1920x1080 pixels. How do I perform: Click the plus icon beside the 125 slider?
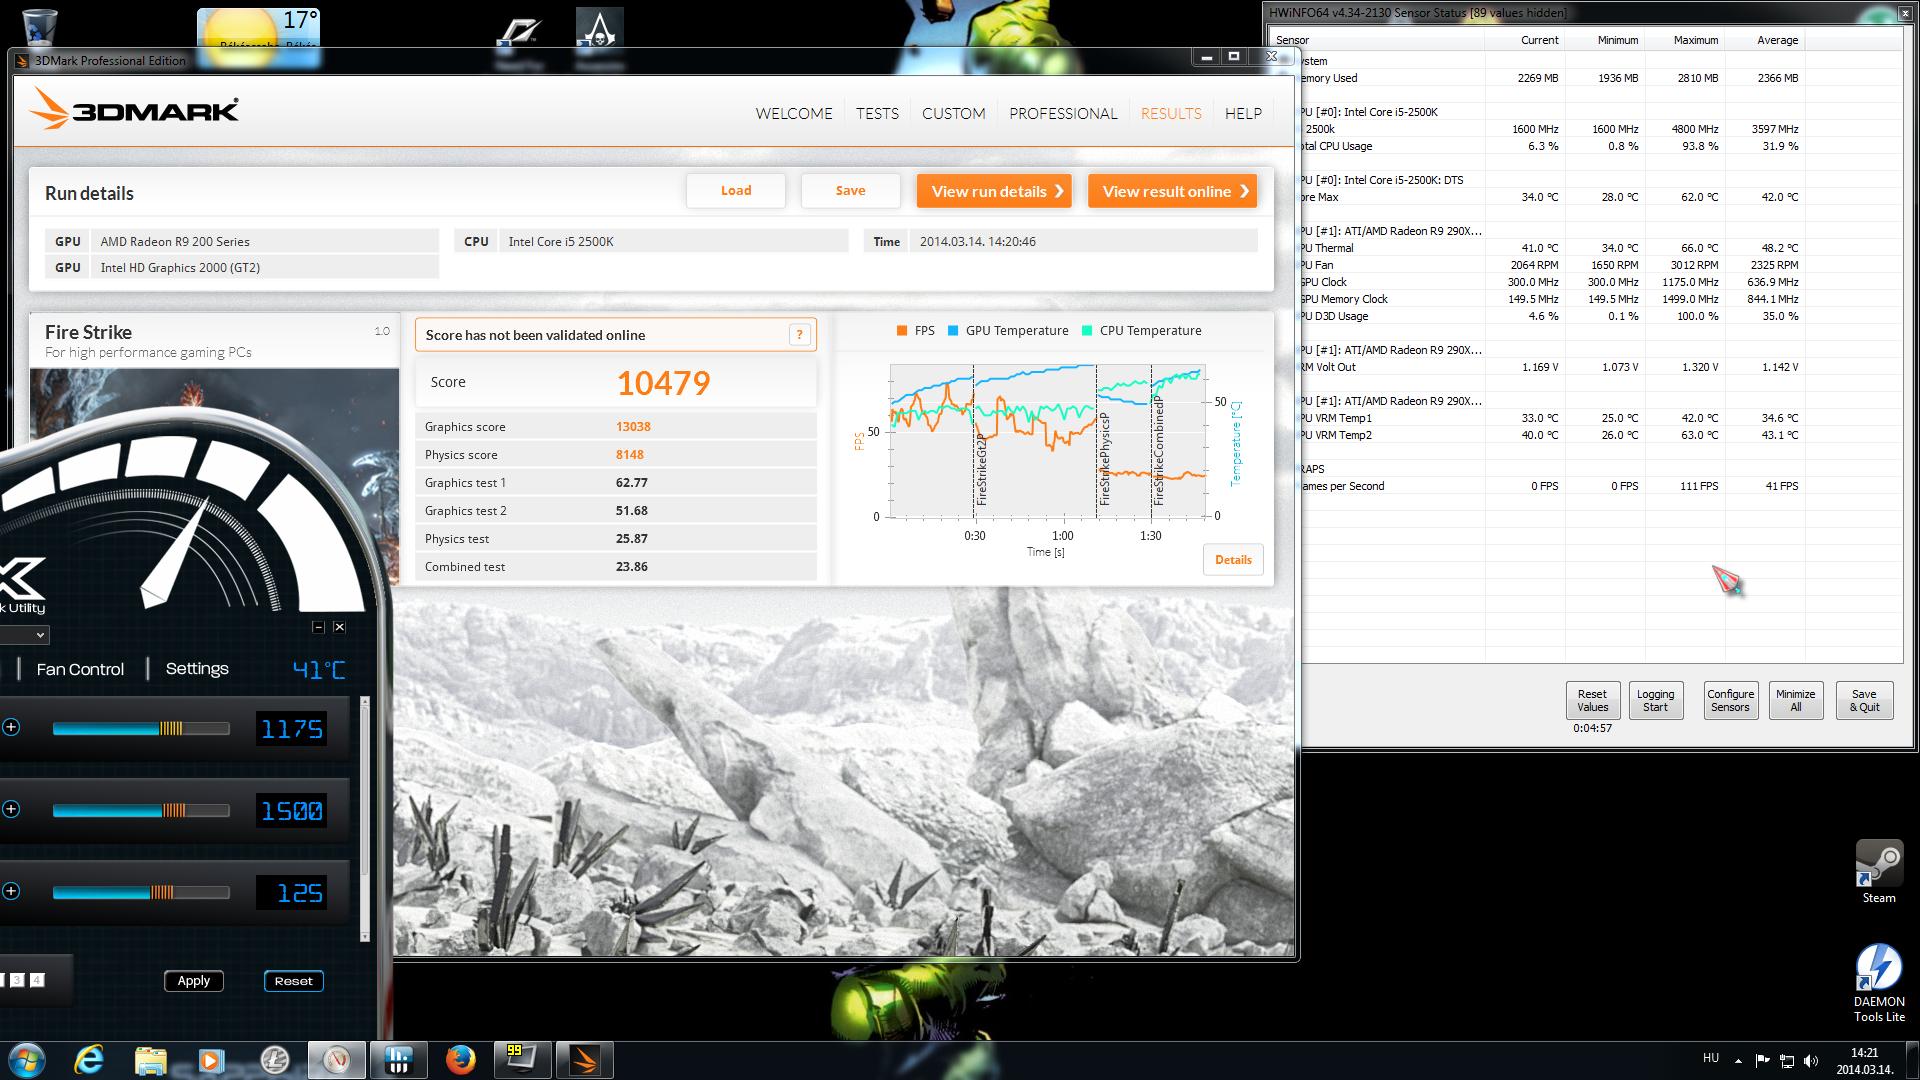(11, 891)
